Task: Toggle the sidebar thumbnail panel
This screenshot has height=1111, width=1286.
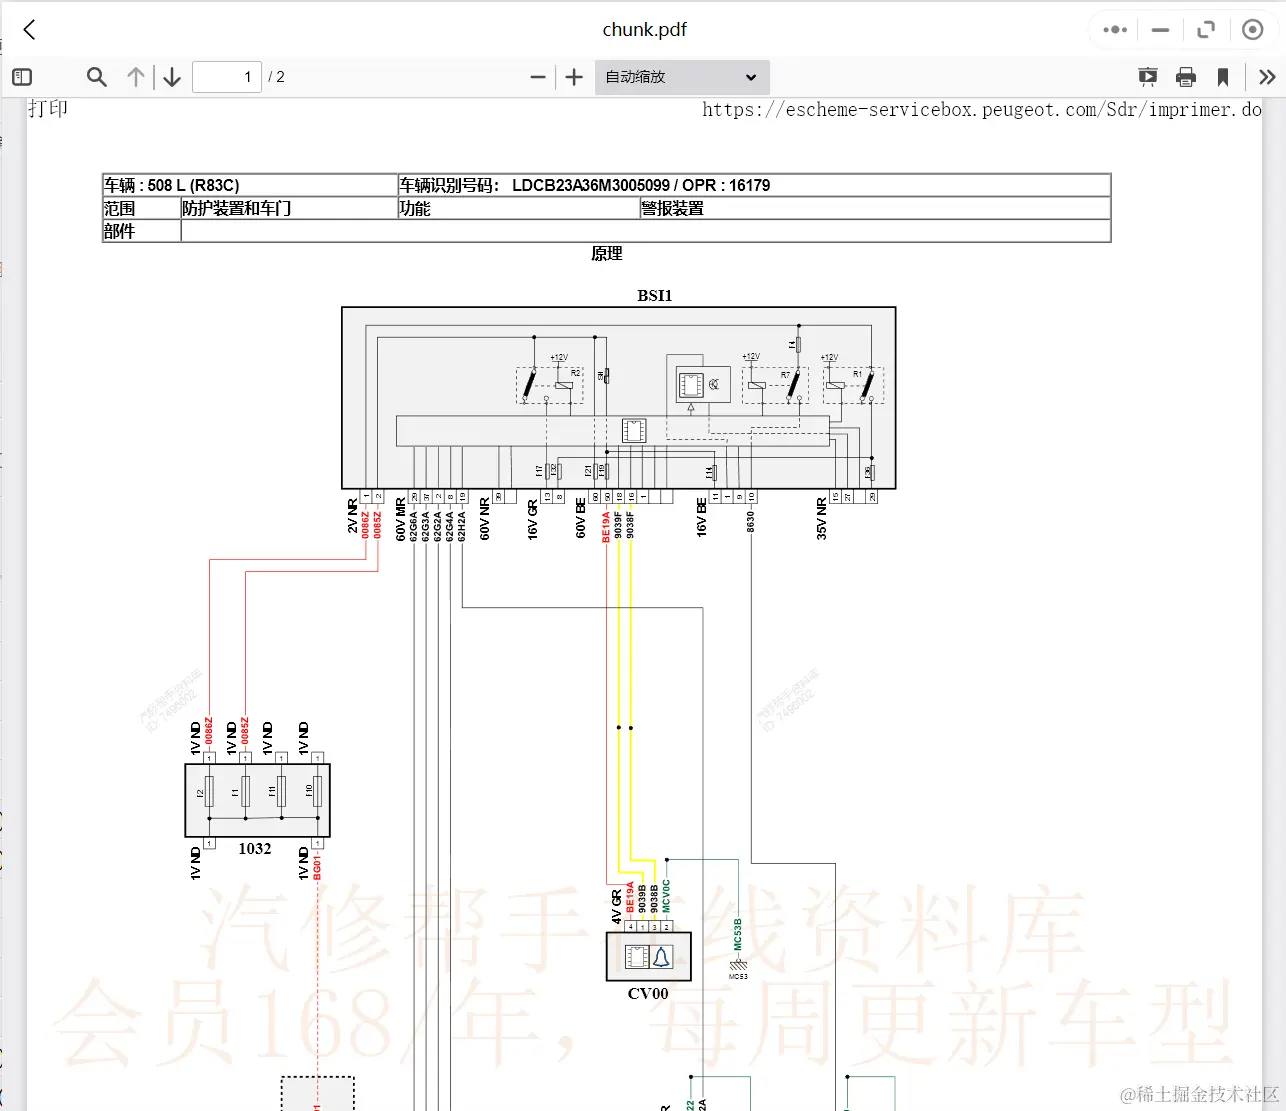Action: click(x=21, y=76)
